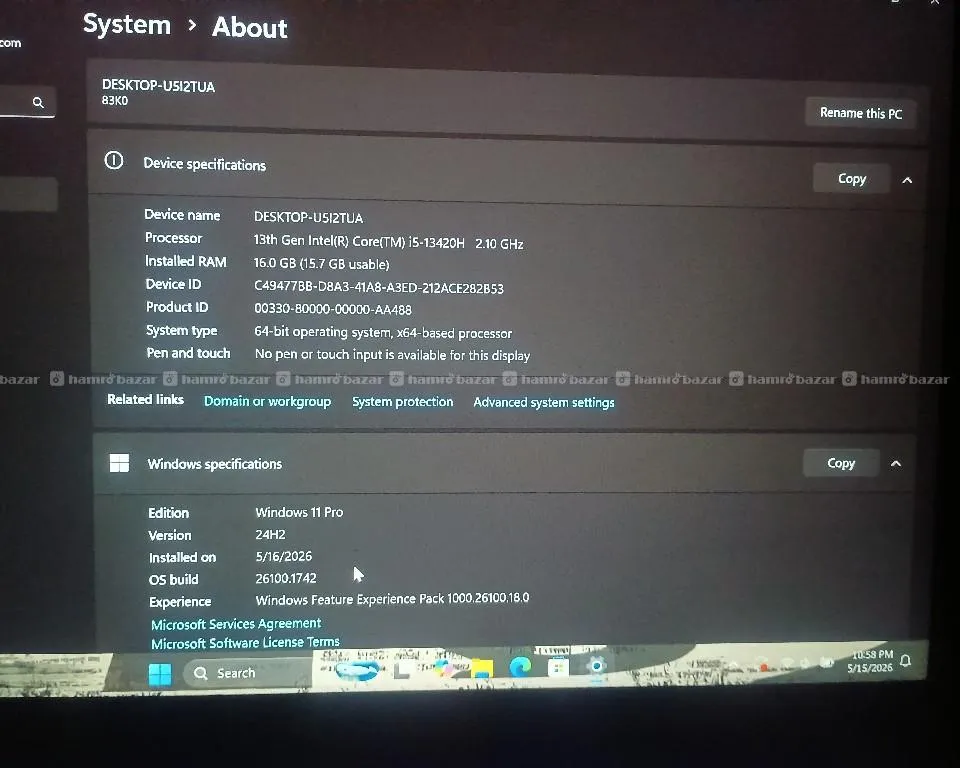Select the Pen and touch value text
This screenshot has height=768, width=960.
coord(392,355)
